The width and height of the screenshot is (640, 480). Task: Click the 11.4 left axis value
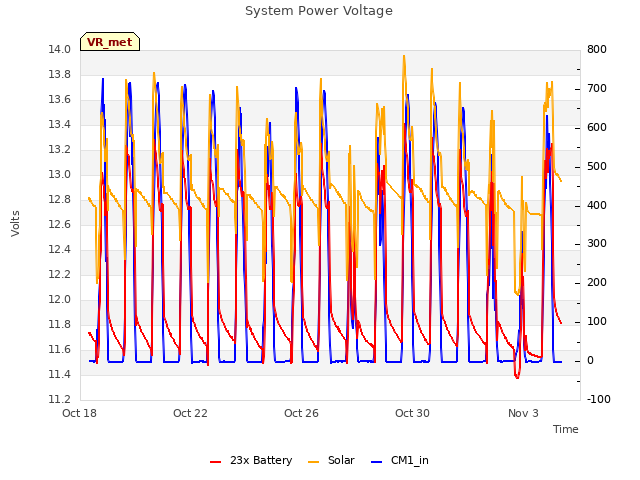[60, 374]
